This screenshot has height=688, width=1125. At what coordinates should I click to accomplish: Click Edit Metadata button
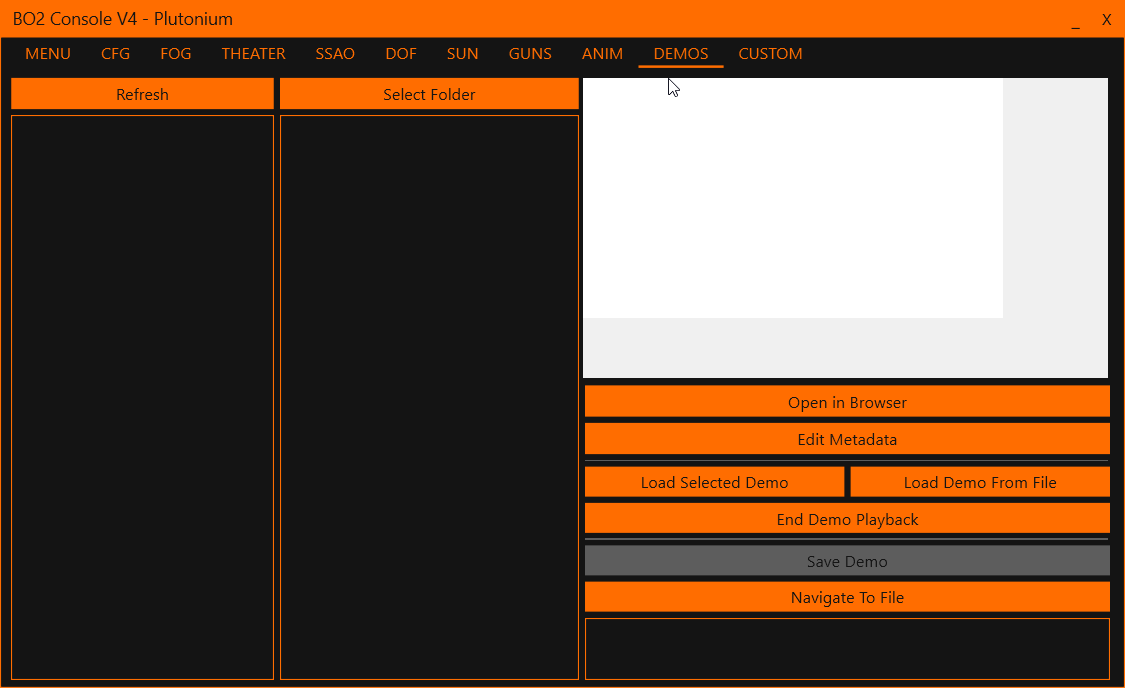point(847,439)
